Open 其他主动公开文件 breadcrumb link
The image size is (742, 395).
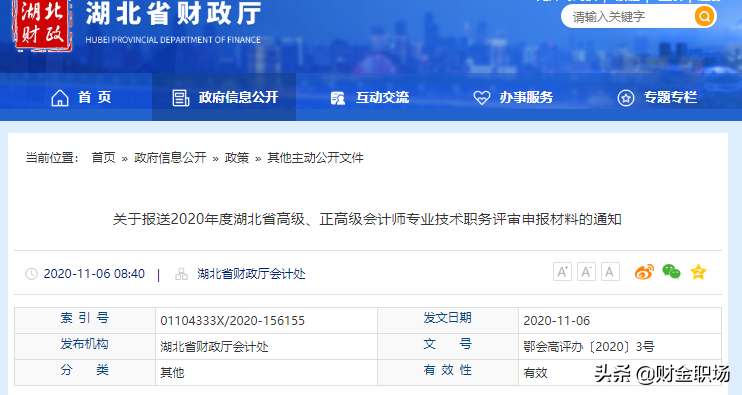click(x=316, y=158)
